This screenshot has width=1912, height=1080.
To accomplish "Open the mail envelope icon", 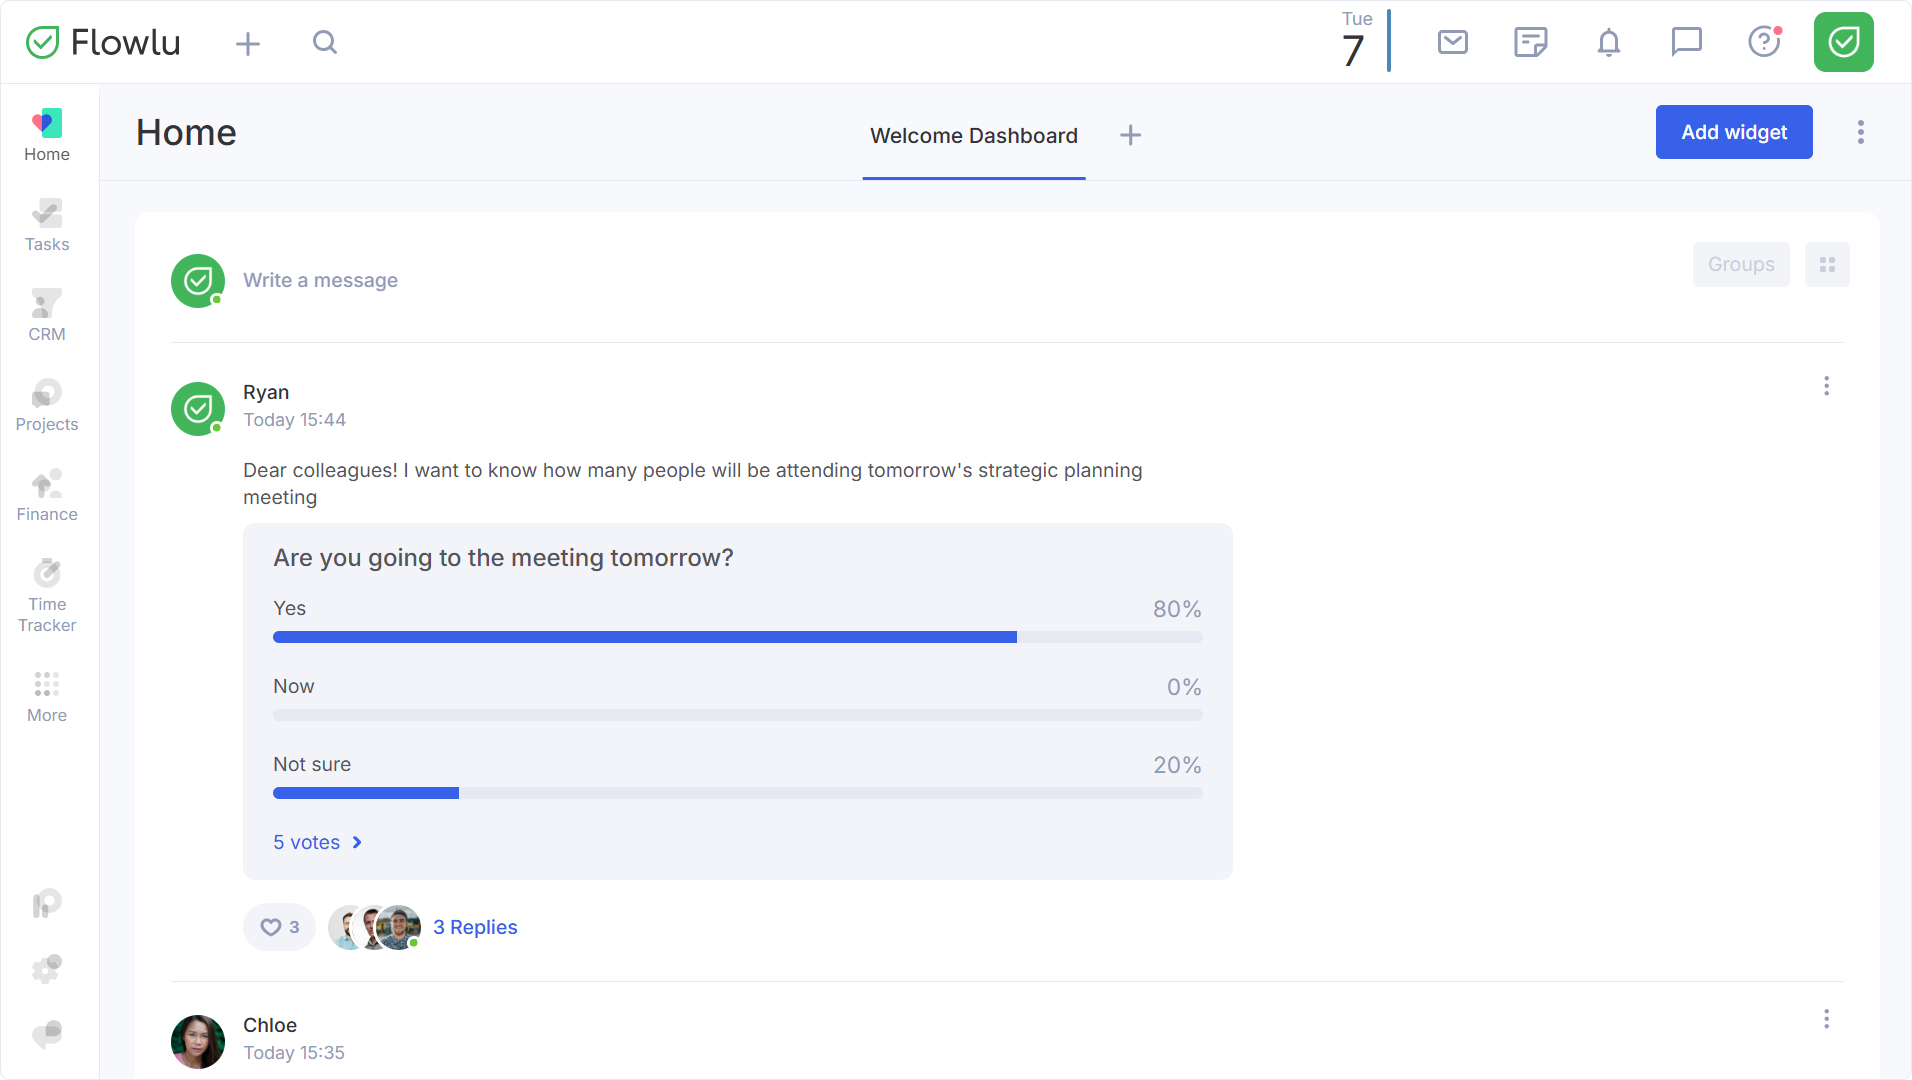I will pyautogui.click(x=1452, y=42).
